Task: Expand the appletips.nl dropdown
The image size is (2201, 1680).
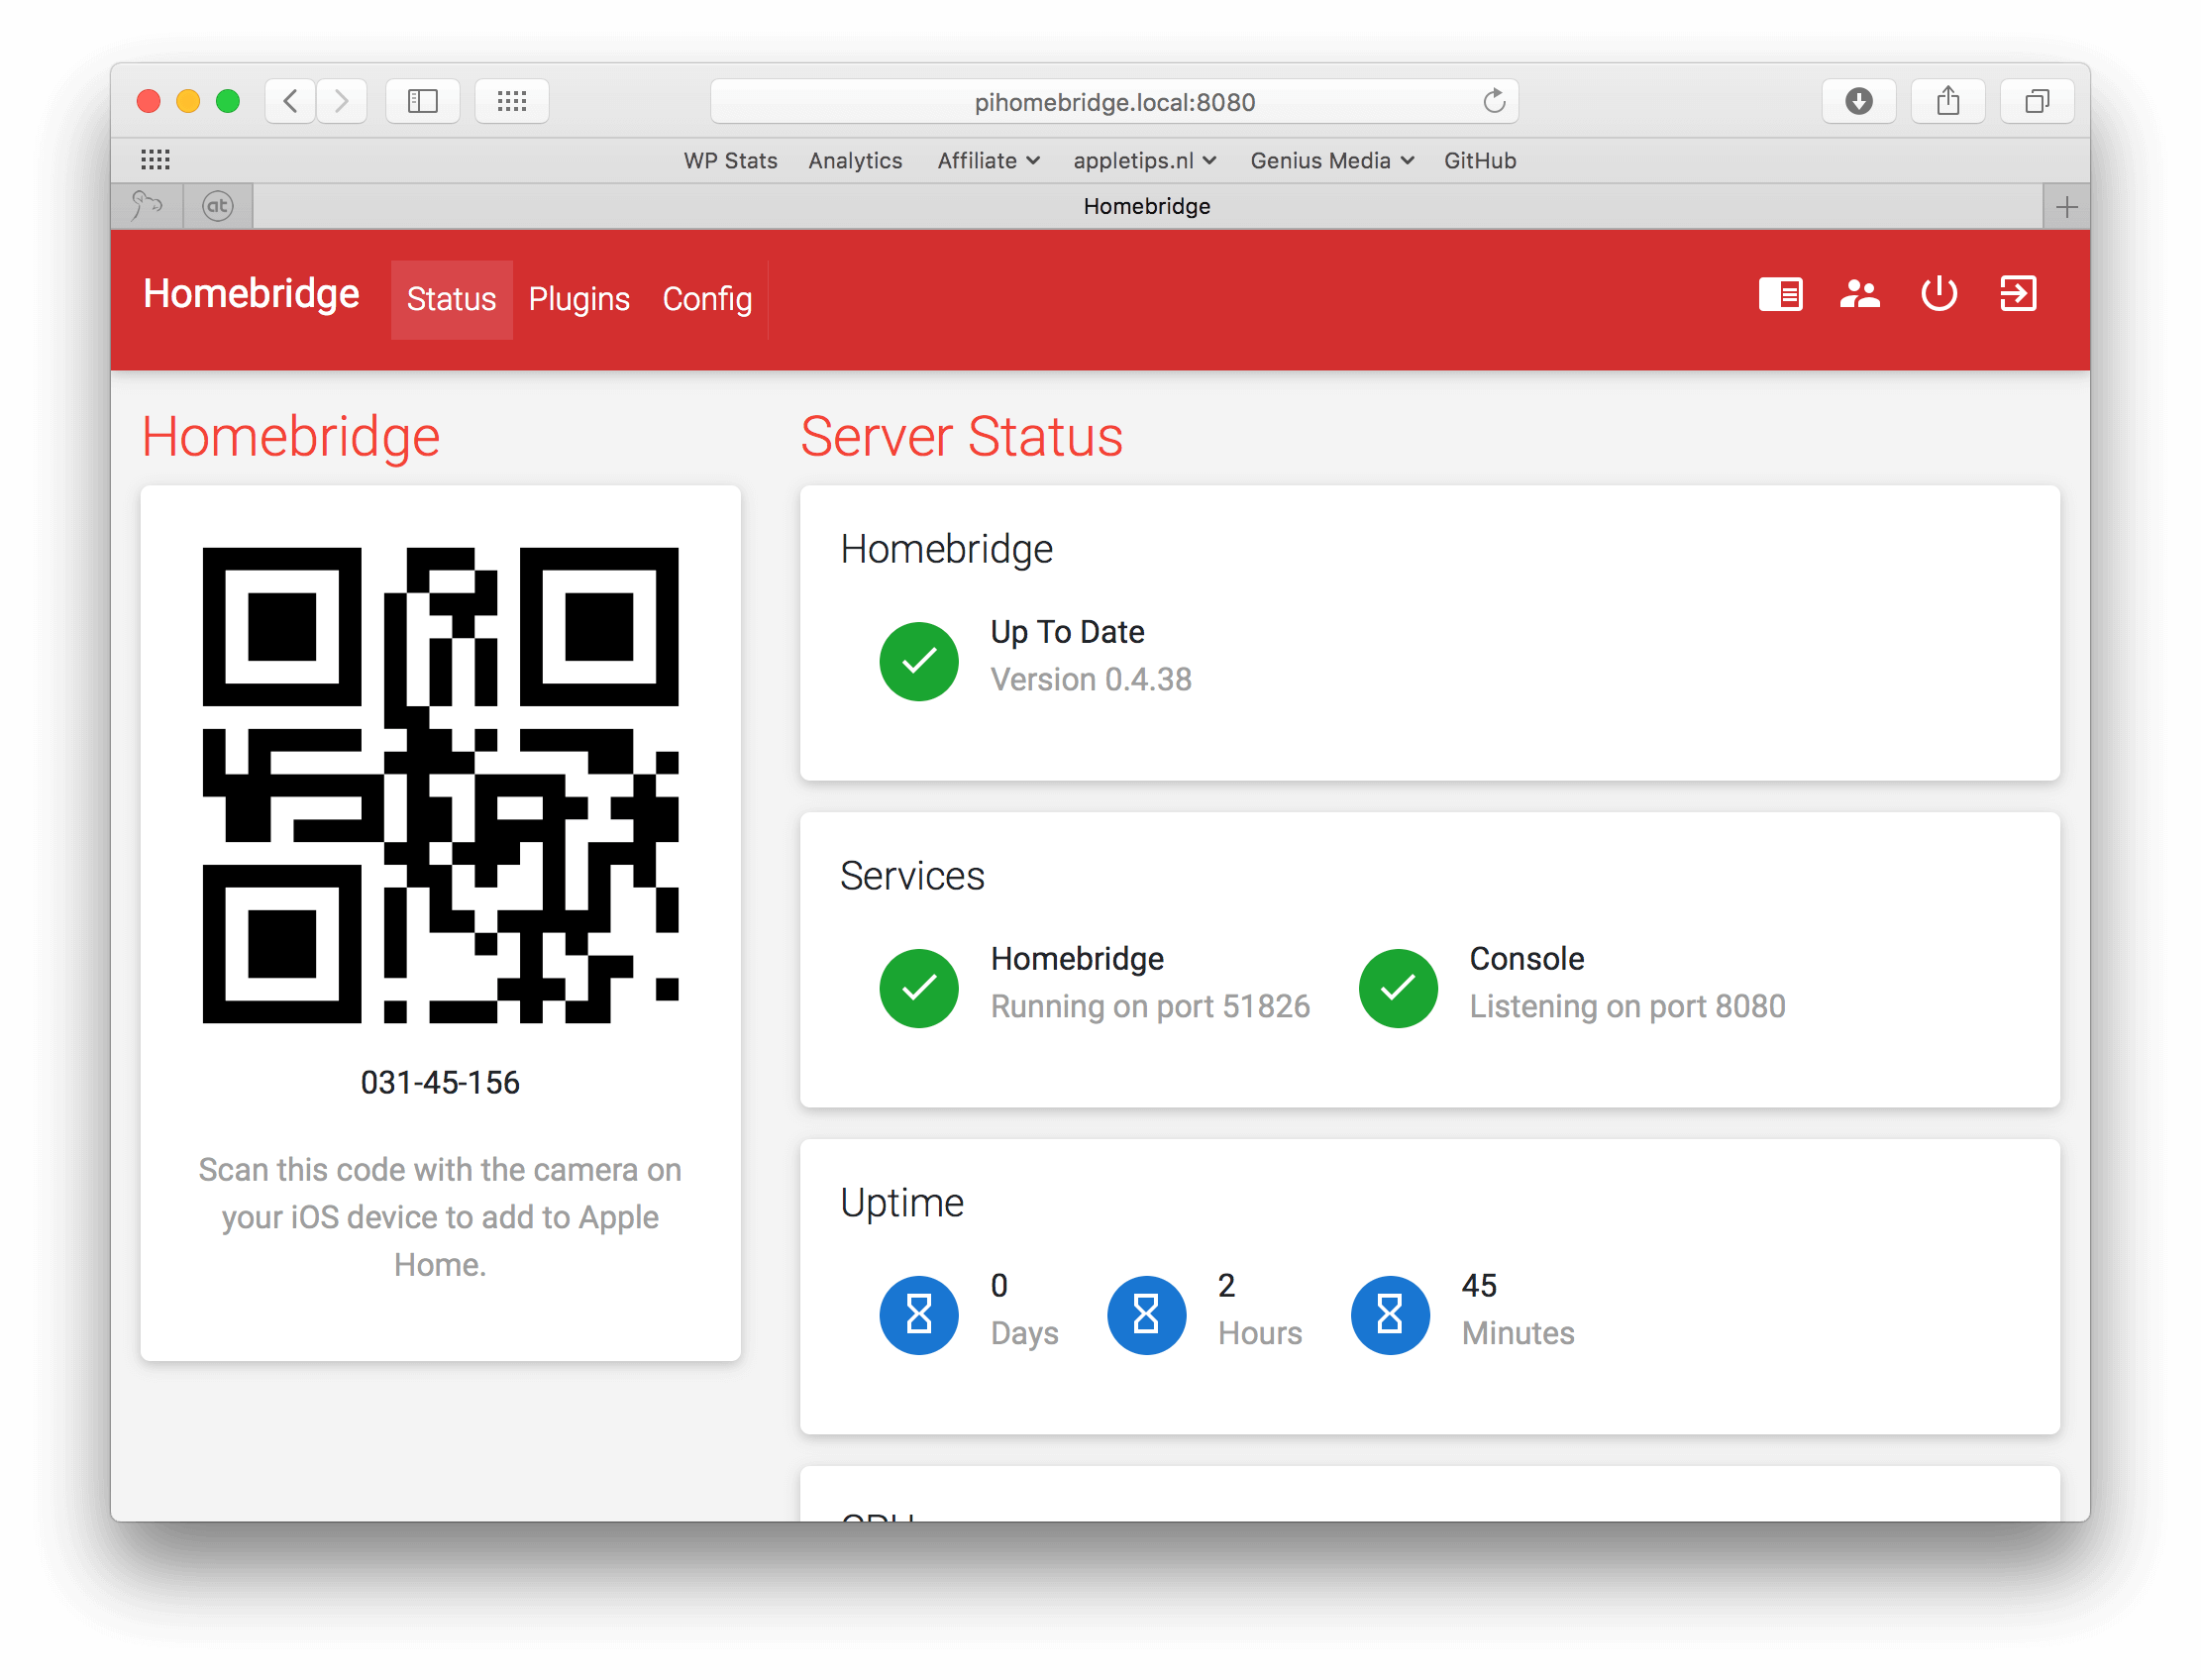Action: point(1144,160)
